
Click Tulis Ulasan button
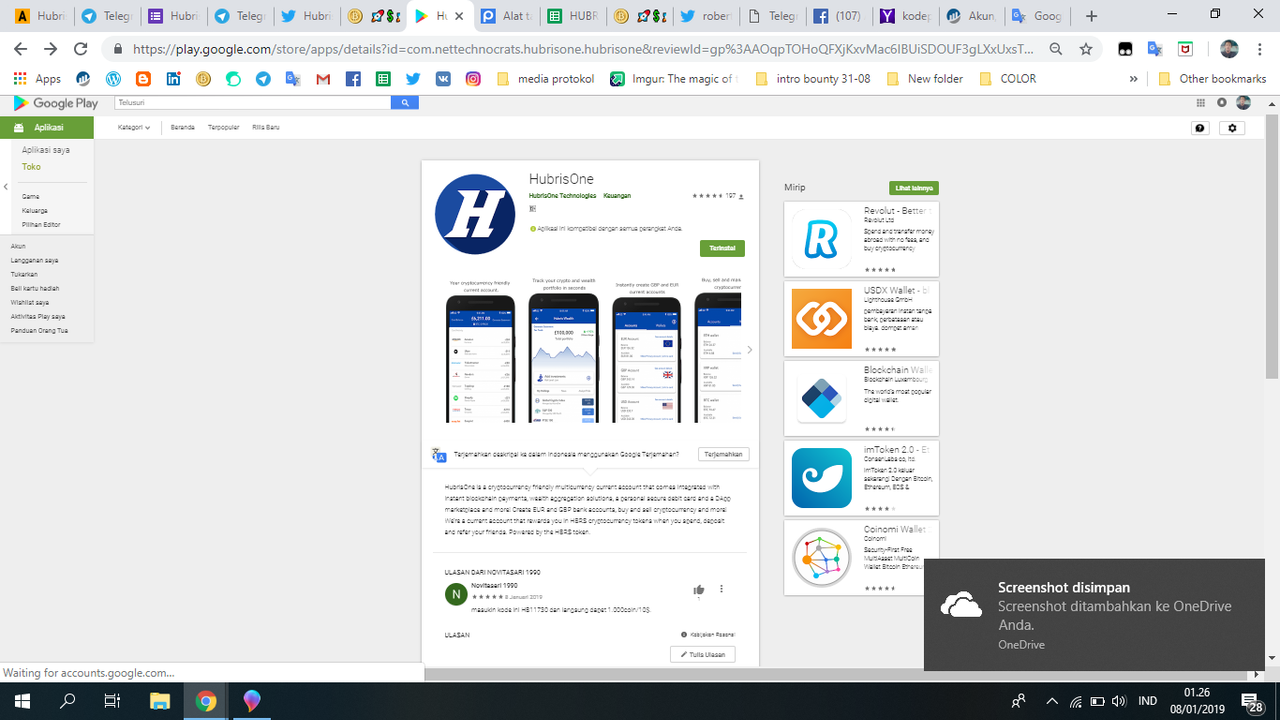[703, 654]
